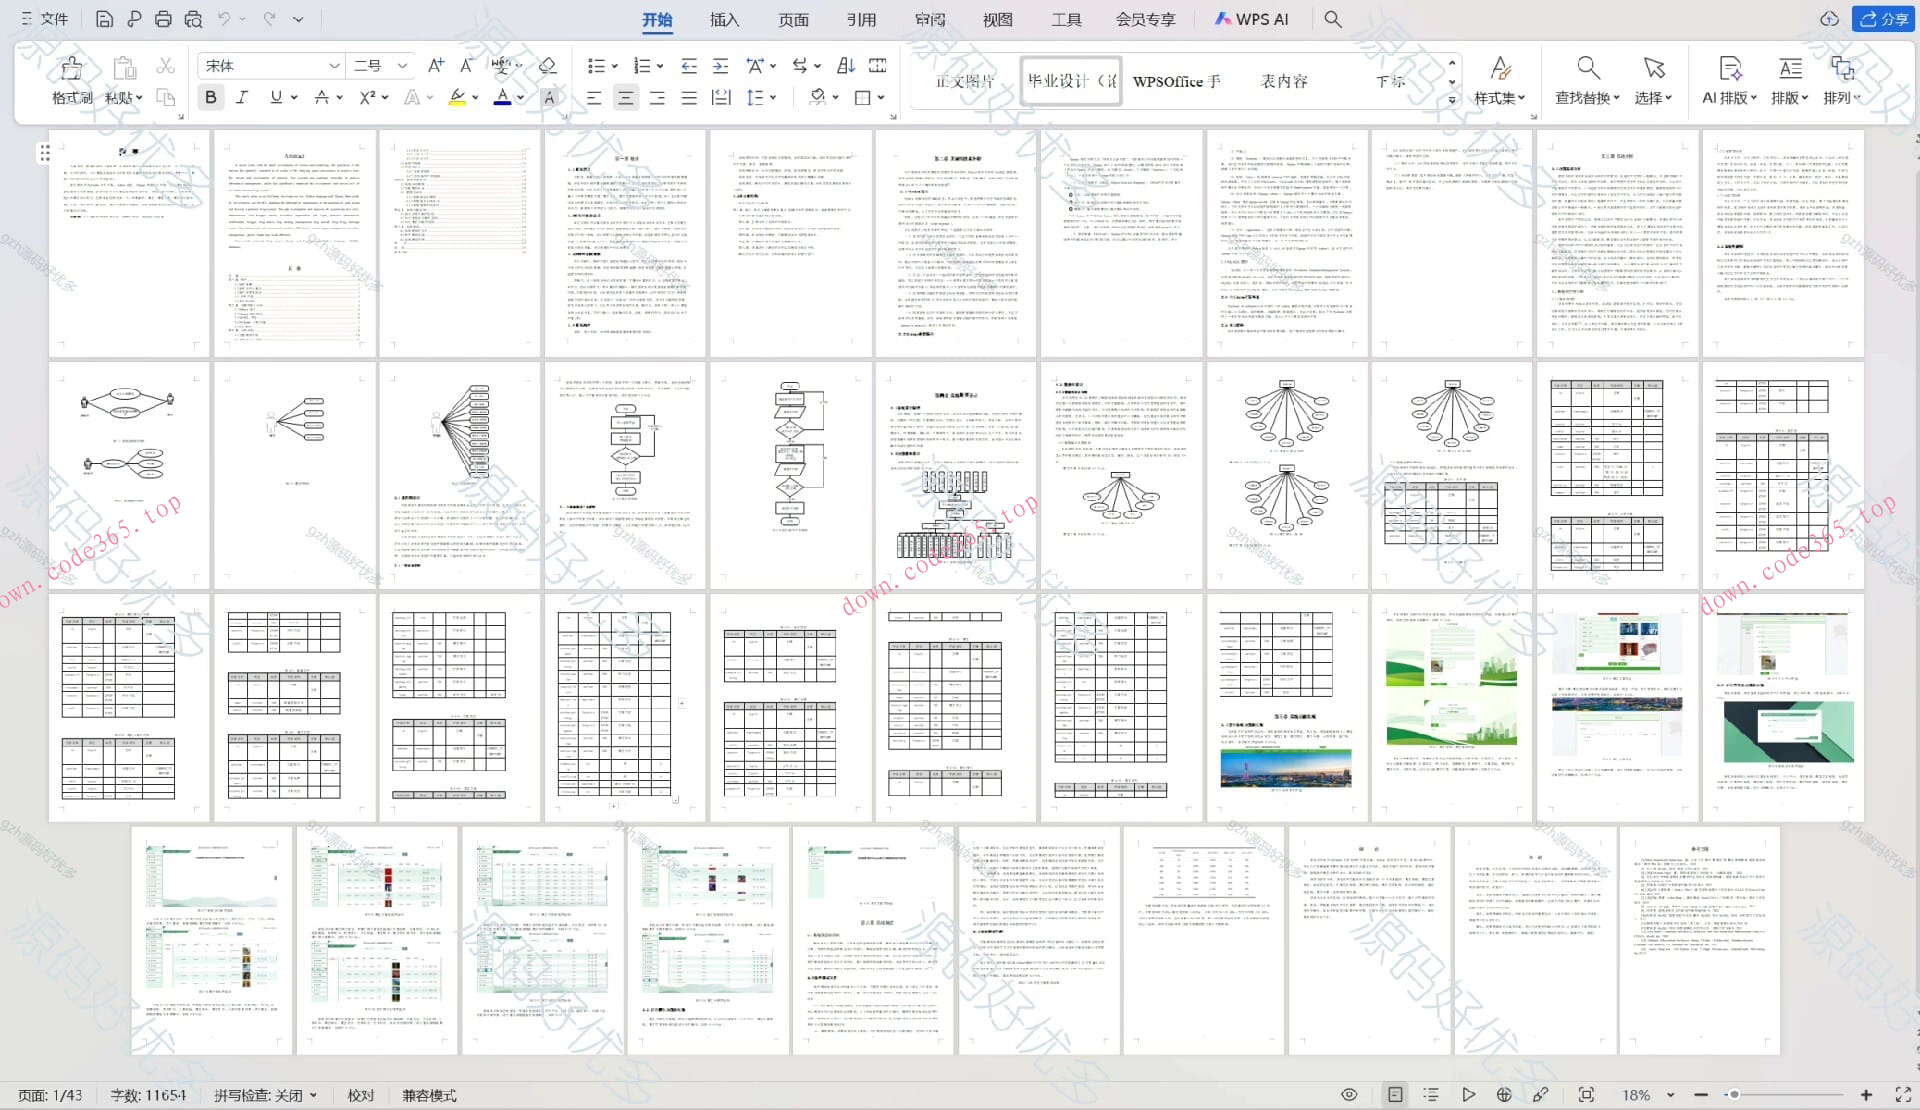The height and width of the screenshot is (1110, 1920).
Task: Open Find and Replace magnifier tool
Action: pos(1587,68)
